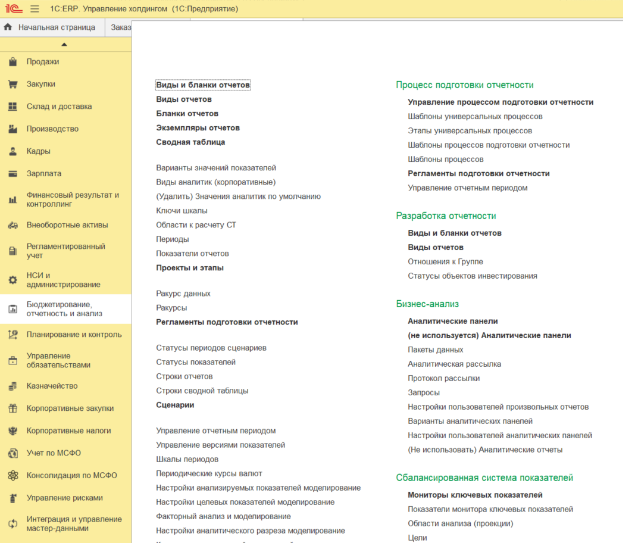The image size is (624, 544).
Task: Open Периодические курсы валют
Action: pos(209,474)
